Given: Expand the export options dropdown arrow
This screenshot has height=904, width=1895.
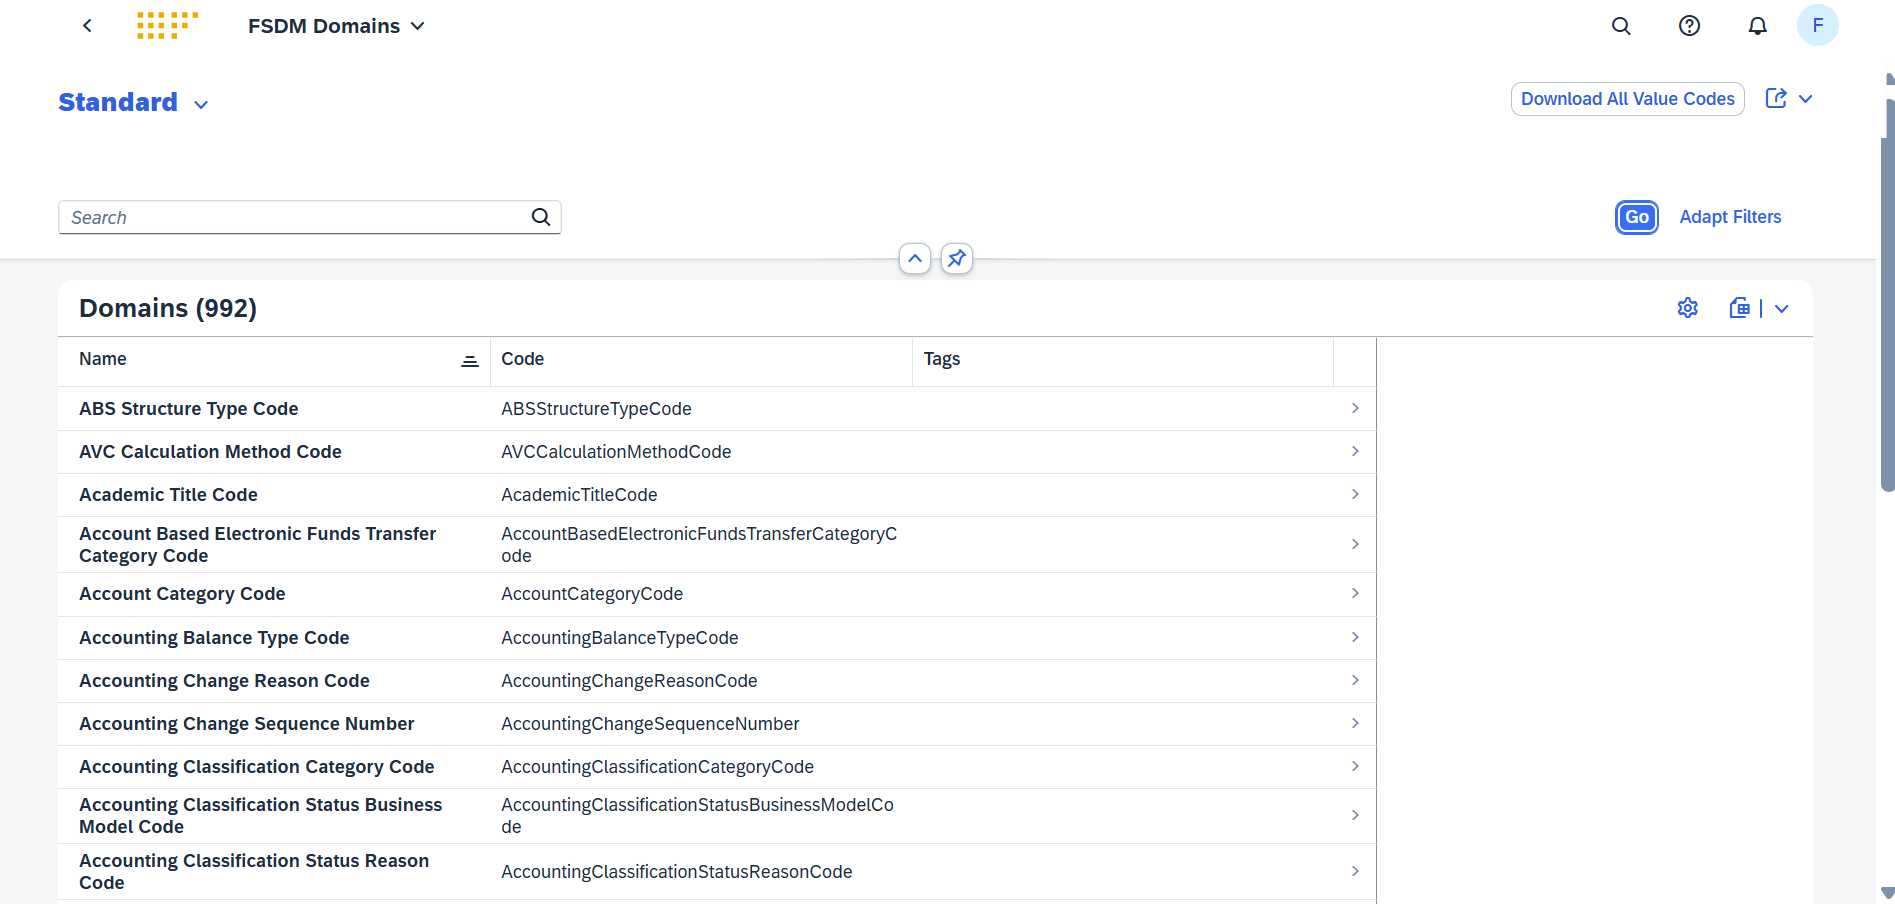Looking at the screenshot, I should (1782, 309).
